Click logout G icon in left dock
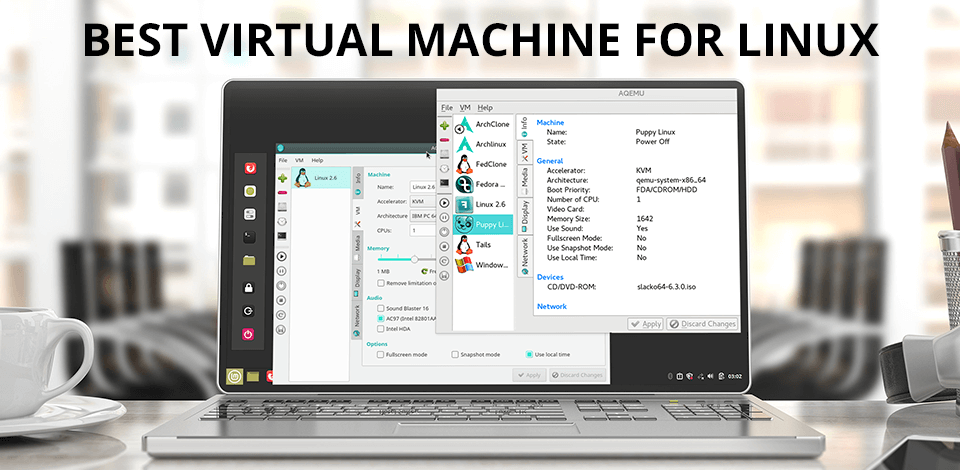This screenshot has height=470, width=960. pos(249,311)
